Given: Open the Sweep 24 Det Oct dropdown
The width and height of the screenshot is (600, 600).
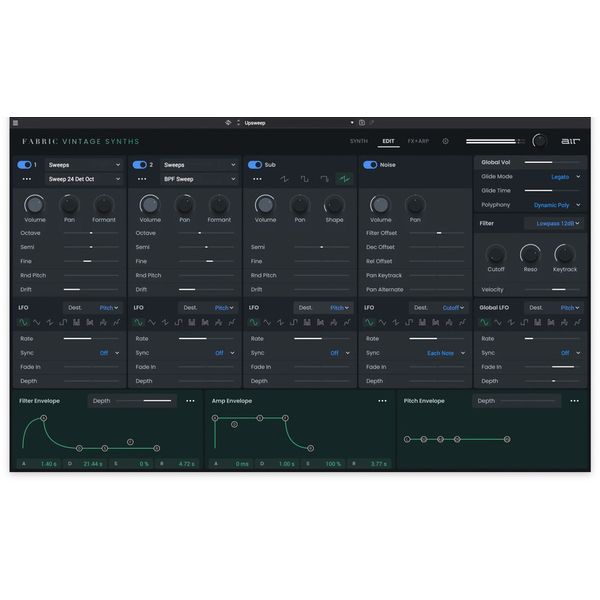Looking at the screenshot, I should [84, 179].
